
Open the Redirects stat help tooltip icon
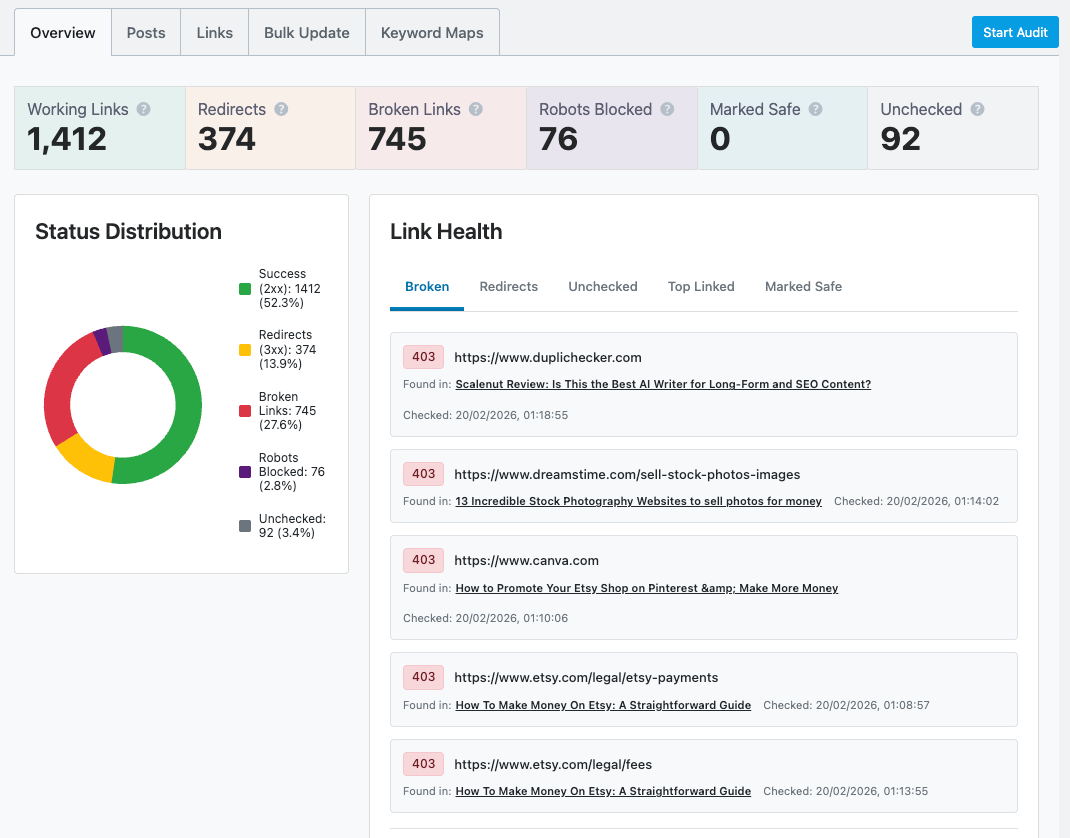[x=280, y=109]
